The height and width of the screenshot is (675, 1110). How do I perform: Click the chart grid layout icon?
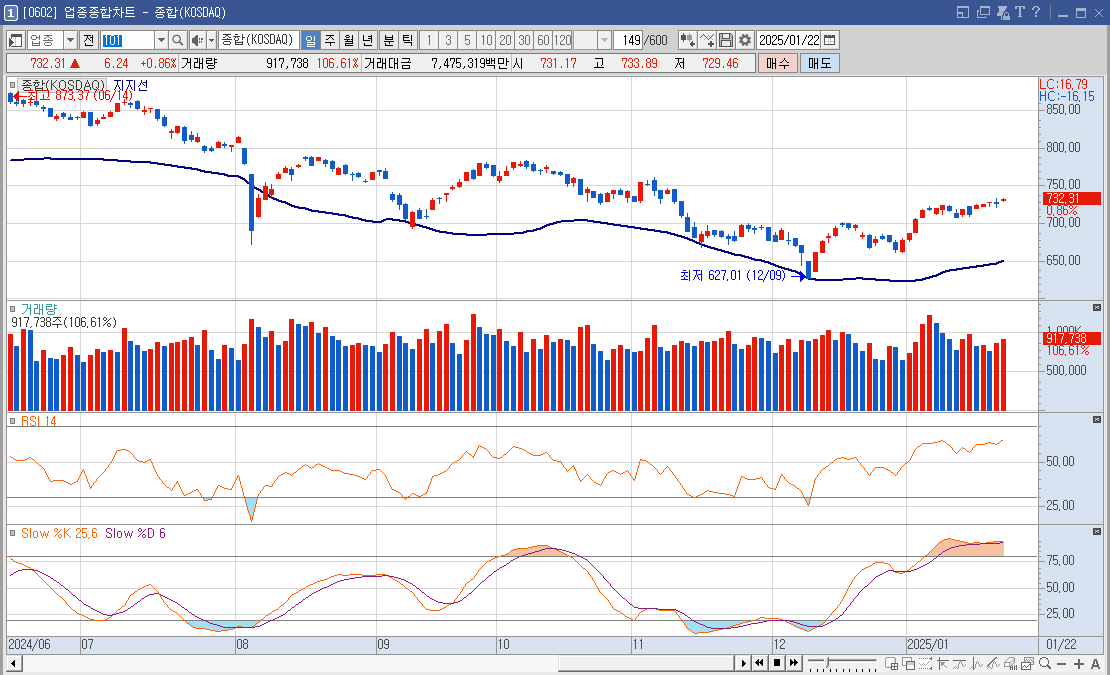[x=892, y=663]
